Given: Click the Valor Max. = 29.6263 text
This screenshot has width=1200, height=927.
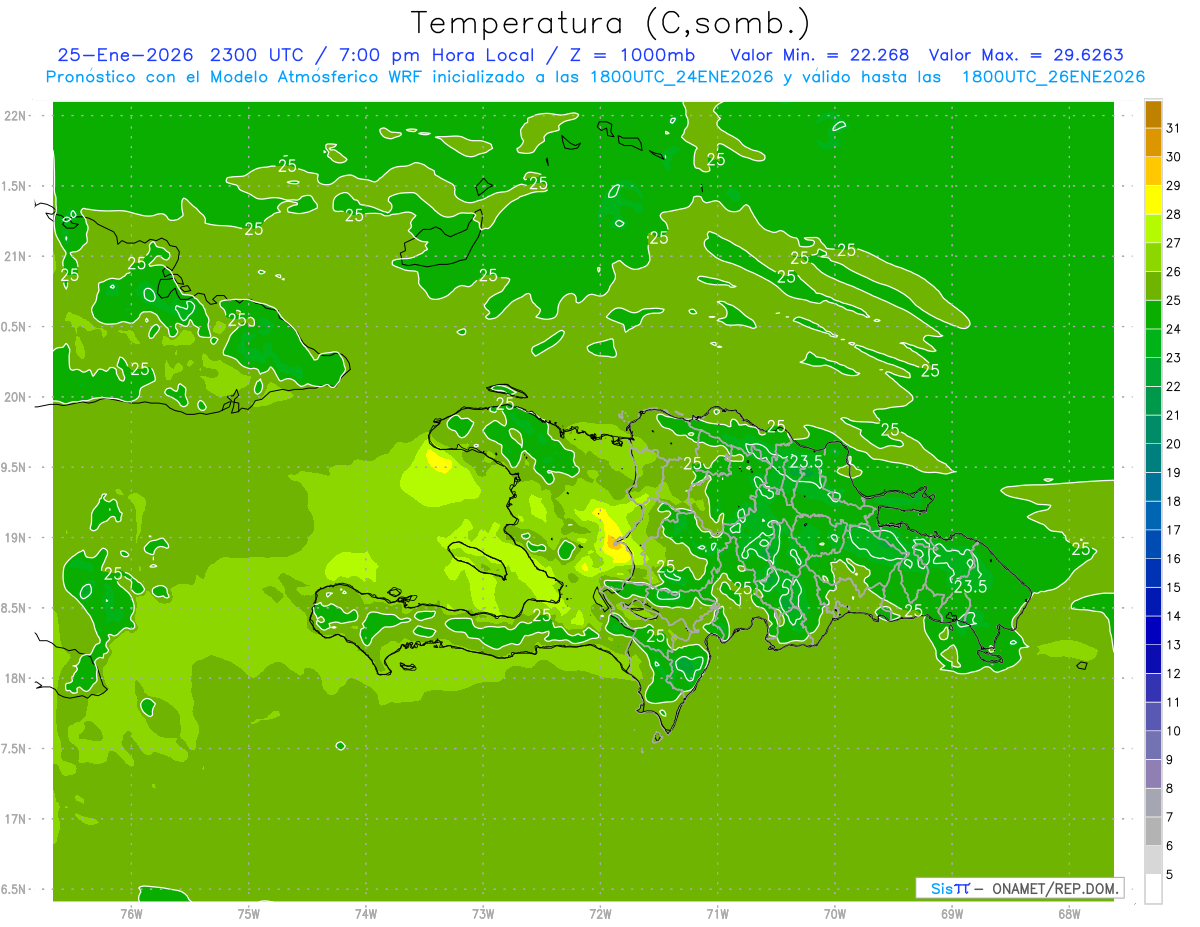Looking at the screenshot, I should (x=1032, y=55).
